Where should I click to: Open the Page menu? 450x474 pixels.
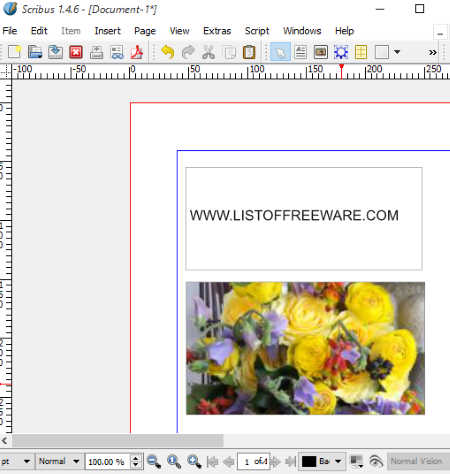pyautogui.click(x=145, y=31)
